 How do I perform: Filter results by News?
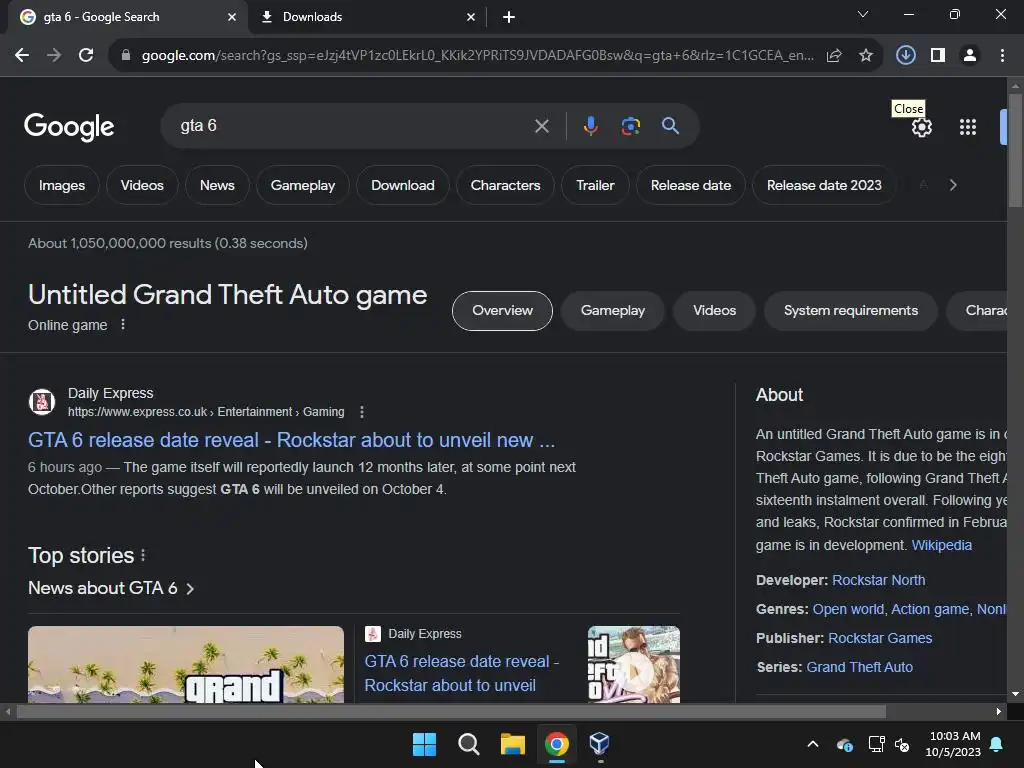point(217,185)
